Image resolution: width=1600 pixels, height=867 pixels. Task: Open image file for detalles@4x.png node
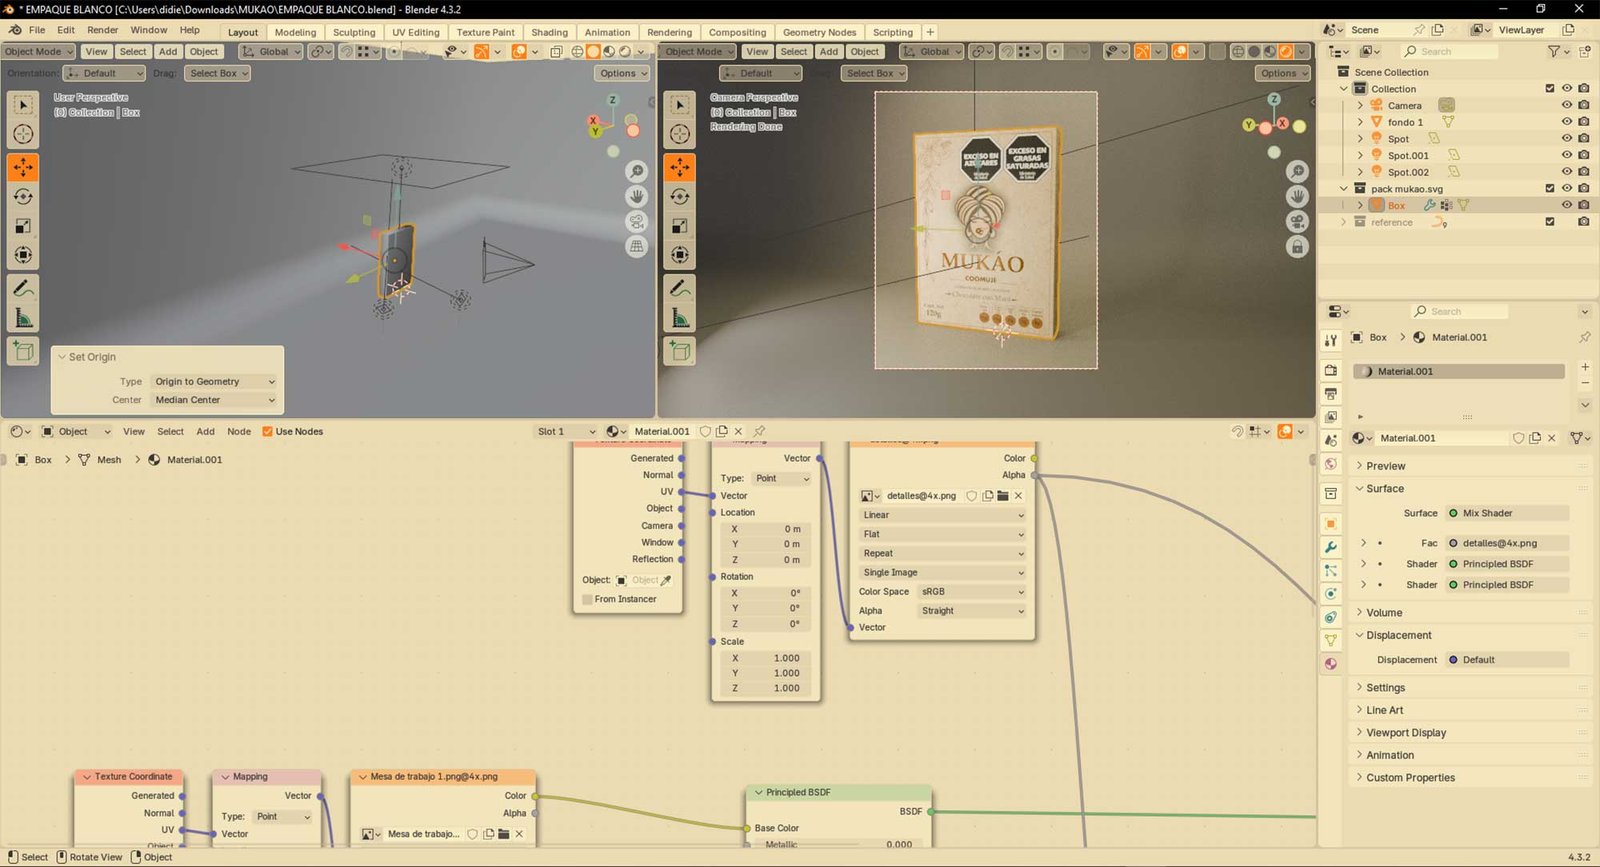[x=1003, y=496]
